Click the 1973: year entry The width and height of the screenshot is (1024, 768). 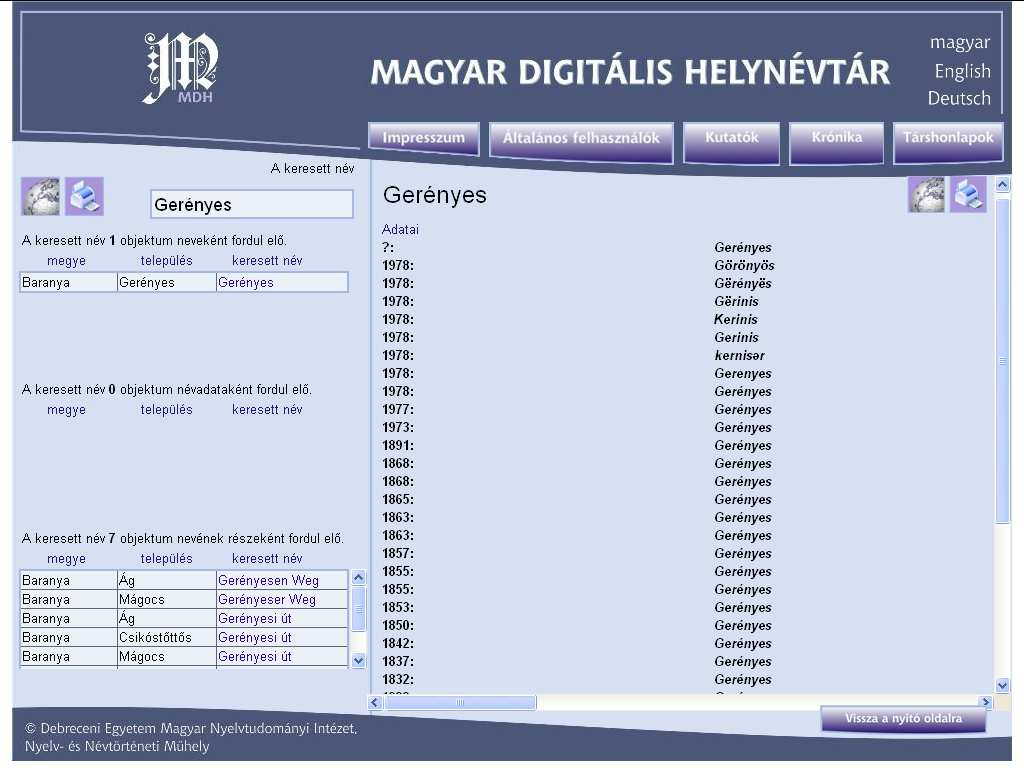pos(398,428)
